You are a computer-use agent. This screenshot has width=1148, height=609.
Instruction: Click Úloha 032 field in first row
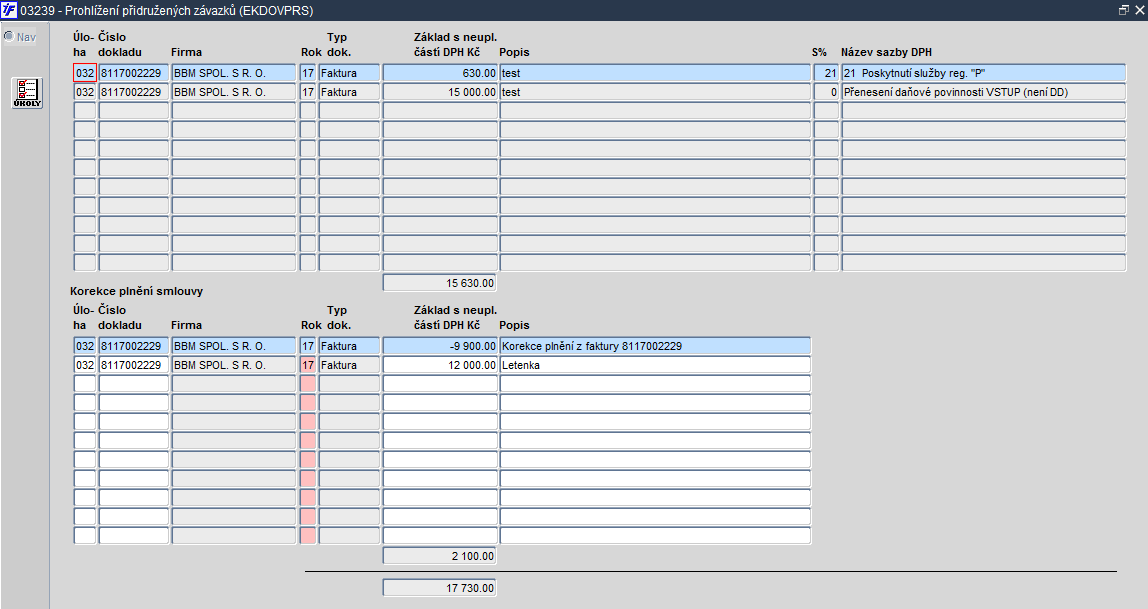coord(85,73)
